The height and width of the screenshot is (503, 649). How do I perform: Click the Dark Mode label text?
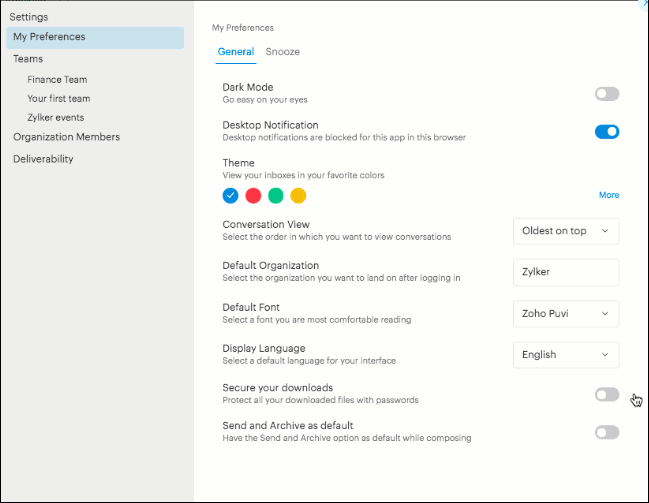click(248, 87)
